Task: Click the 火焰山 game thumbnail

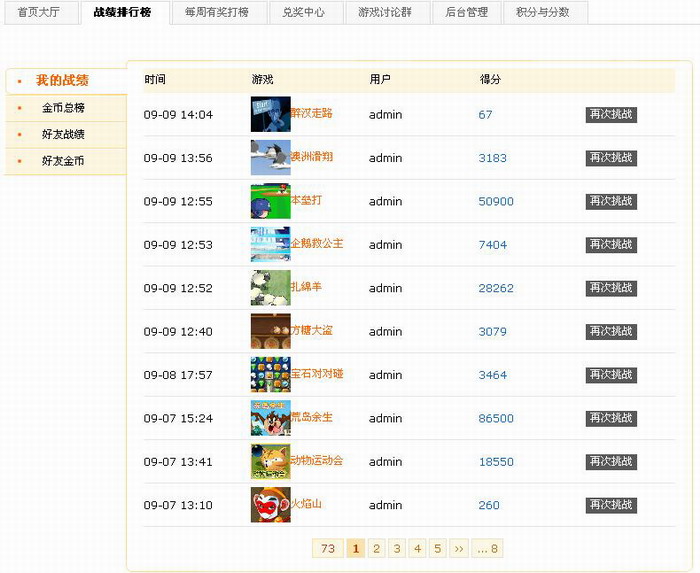Action: (271, 505)
